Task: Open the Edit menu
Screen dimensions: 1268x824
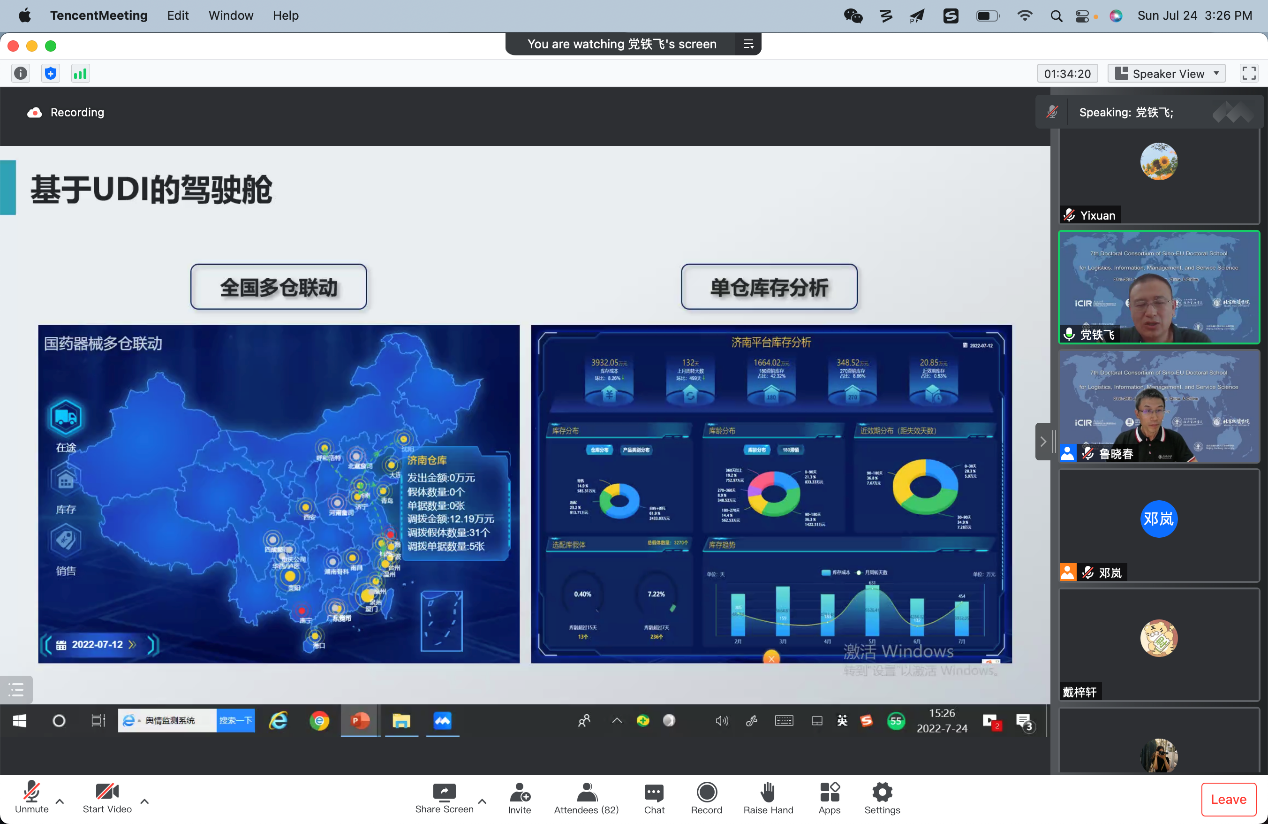Action: [x=178, y=15]
